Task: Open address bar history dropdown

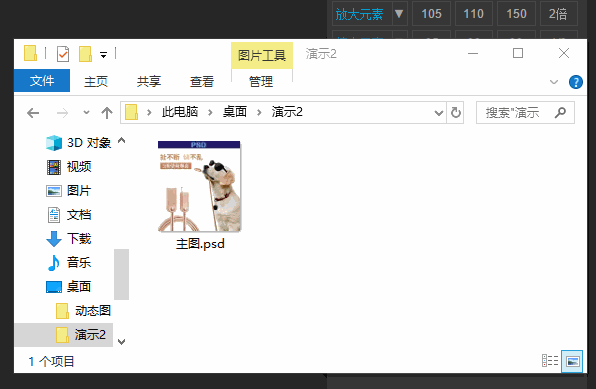Action: pyautogui.click(x=439, y=113)
